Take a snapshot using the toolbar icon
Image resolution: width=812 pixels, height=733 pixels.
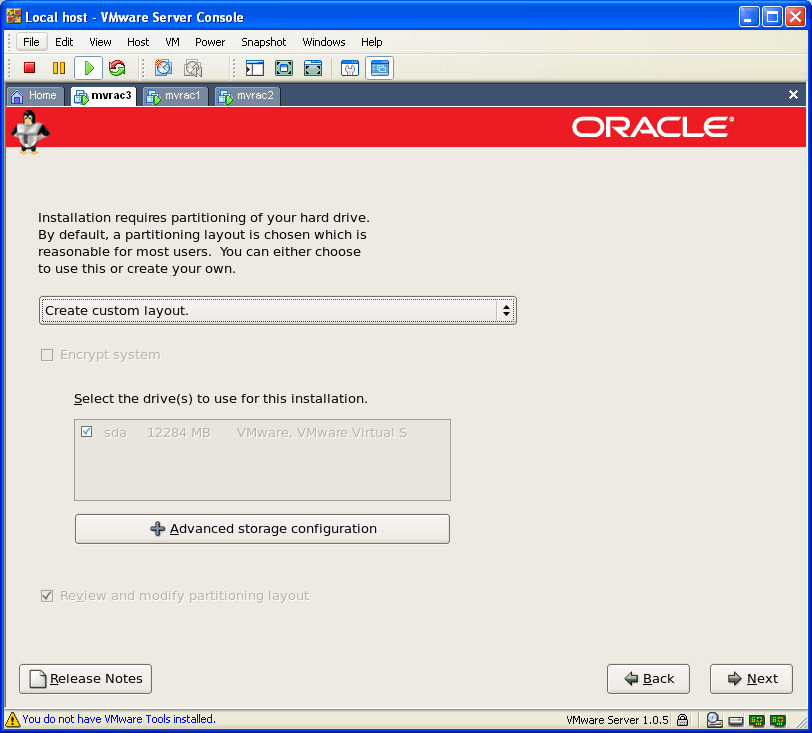coord(163,68)
